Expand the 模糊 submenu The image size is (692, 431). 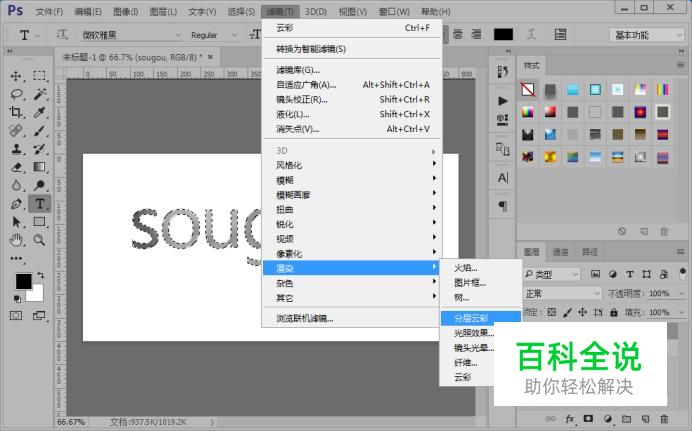pyautogui.click(x=352, y=180)
